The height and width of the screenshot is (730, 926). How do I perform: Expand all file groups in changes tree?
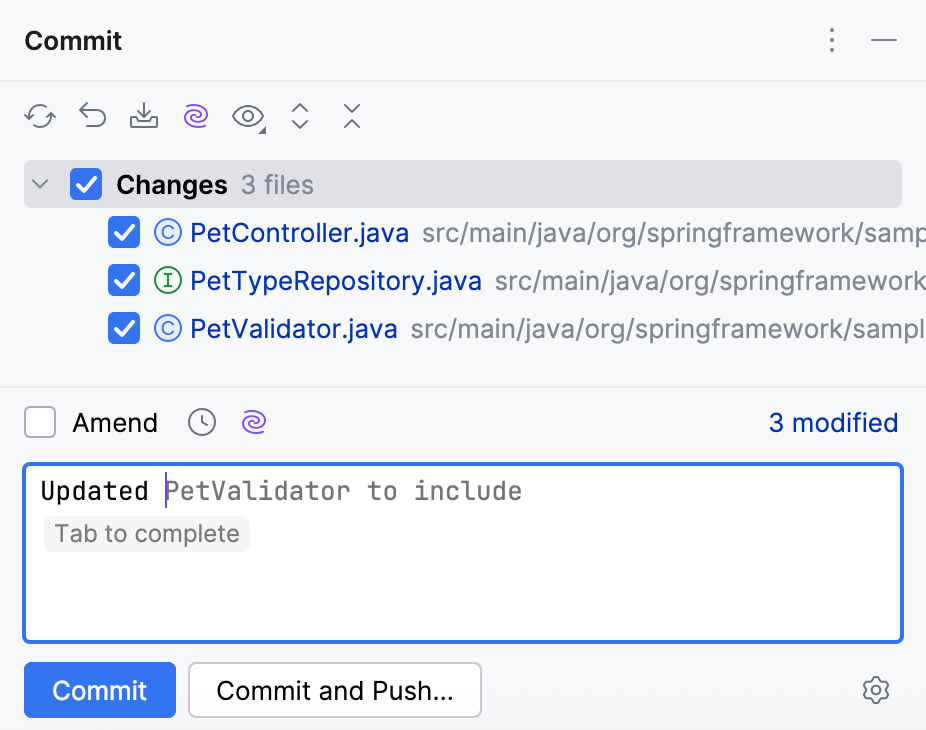(x=299, y=116)
